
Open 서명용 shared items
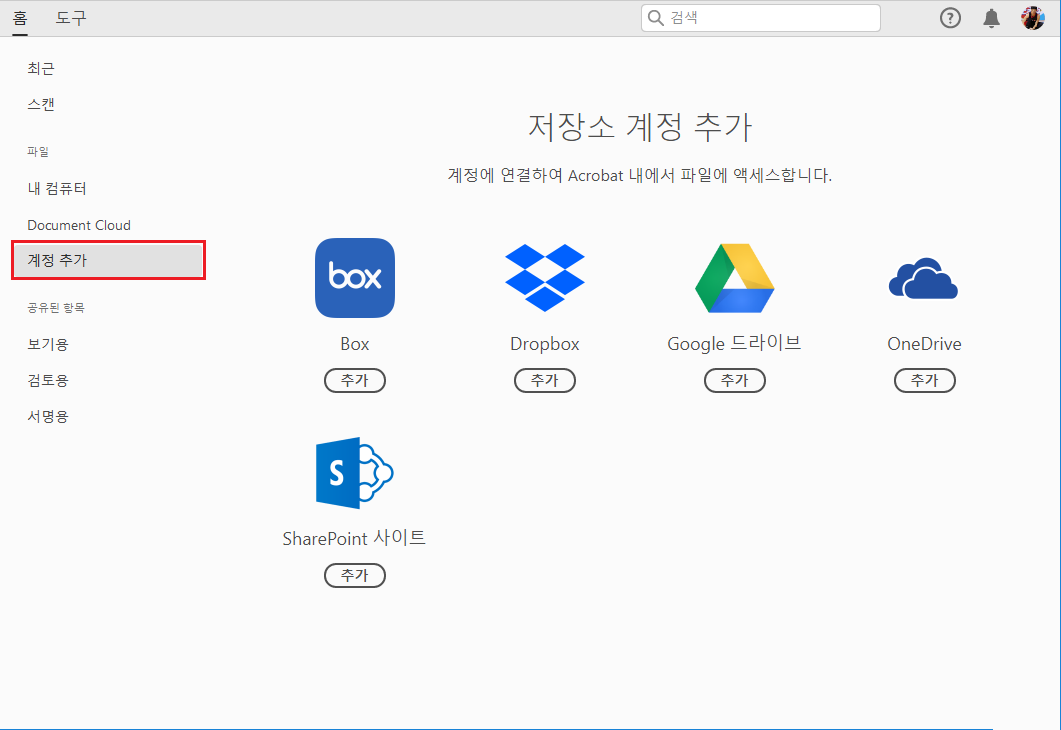47,416
